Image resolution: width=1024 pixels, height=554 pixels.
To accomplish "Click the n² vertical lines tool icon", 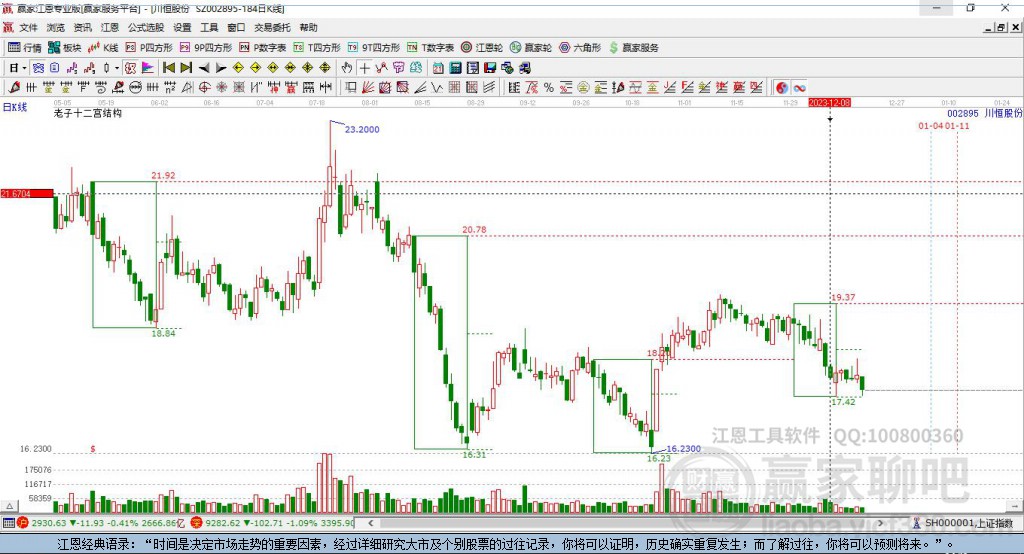I will point(170,88).
